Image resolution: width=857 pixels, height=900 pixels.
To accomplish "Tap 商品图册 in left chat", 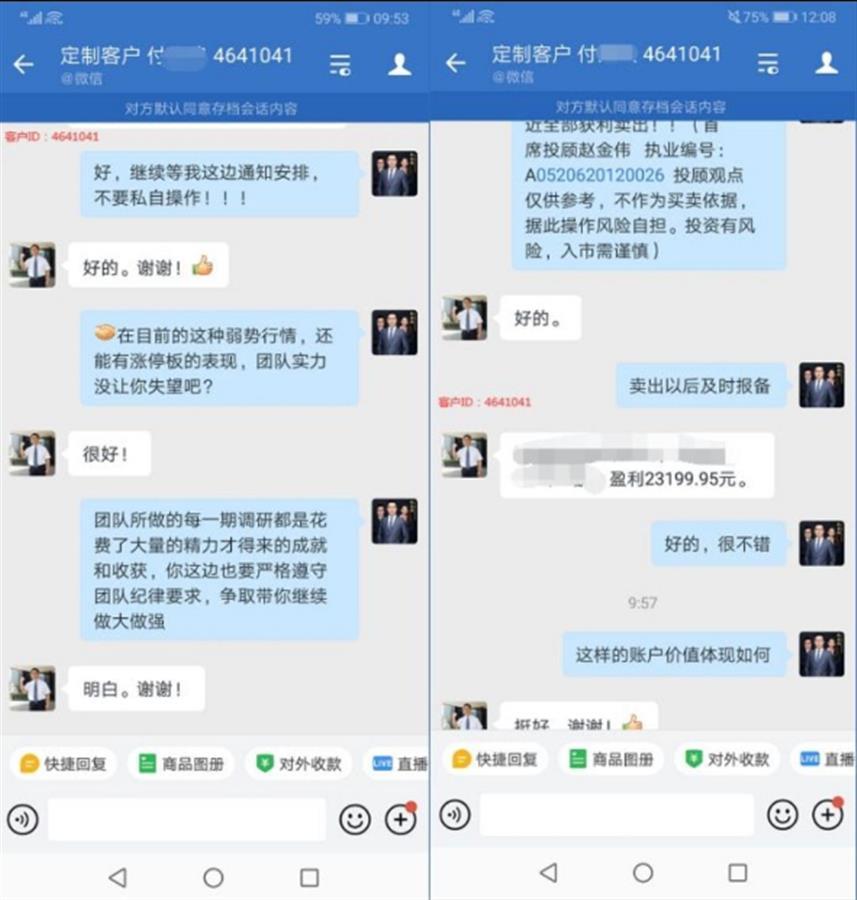I will (181, 764).
